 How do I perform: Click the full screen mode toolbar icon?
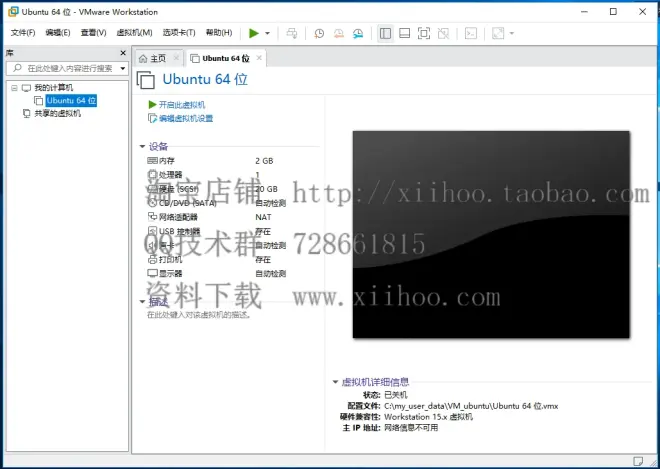(x=424, y=33)
